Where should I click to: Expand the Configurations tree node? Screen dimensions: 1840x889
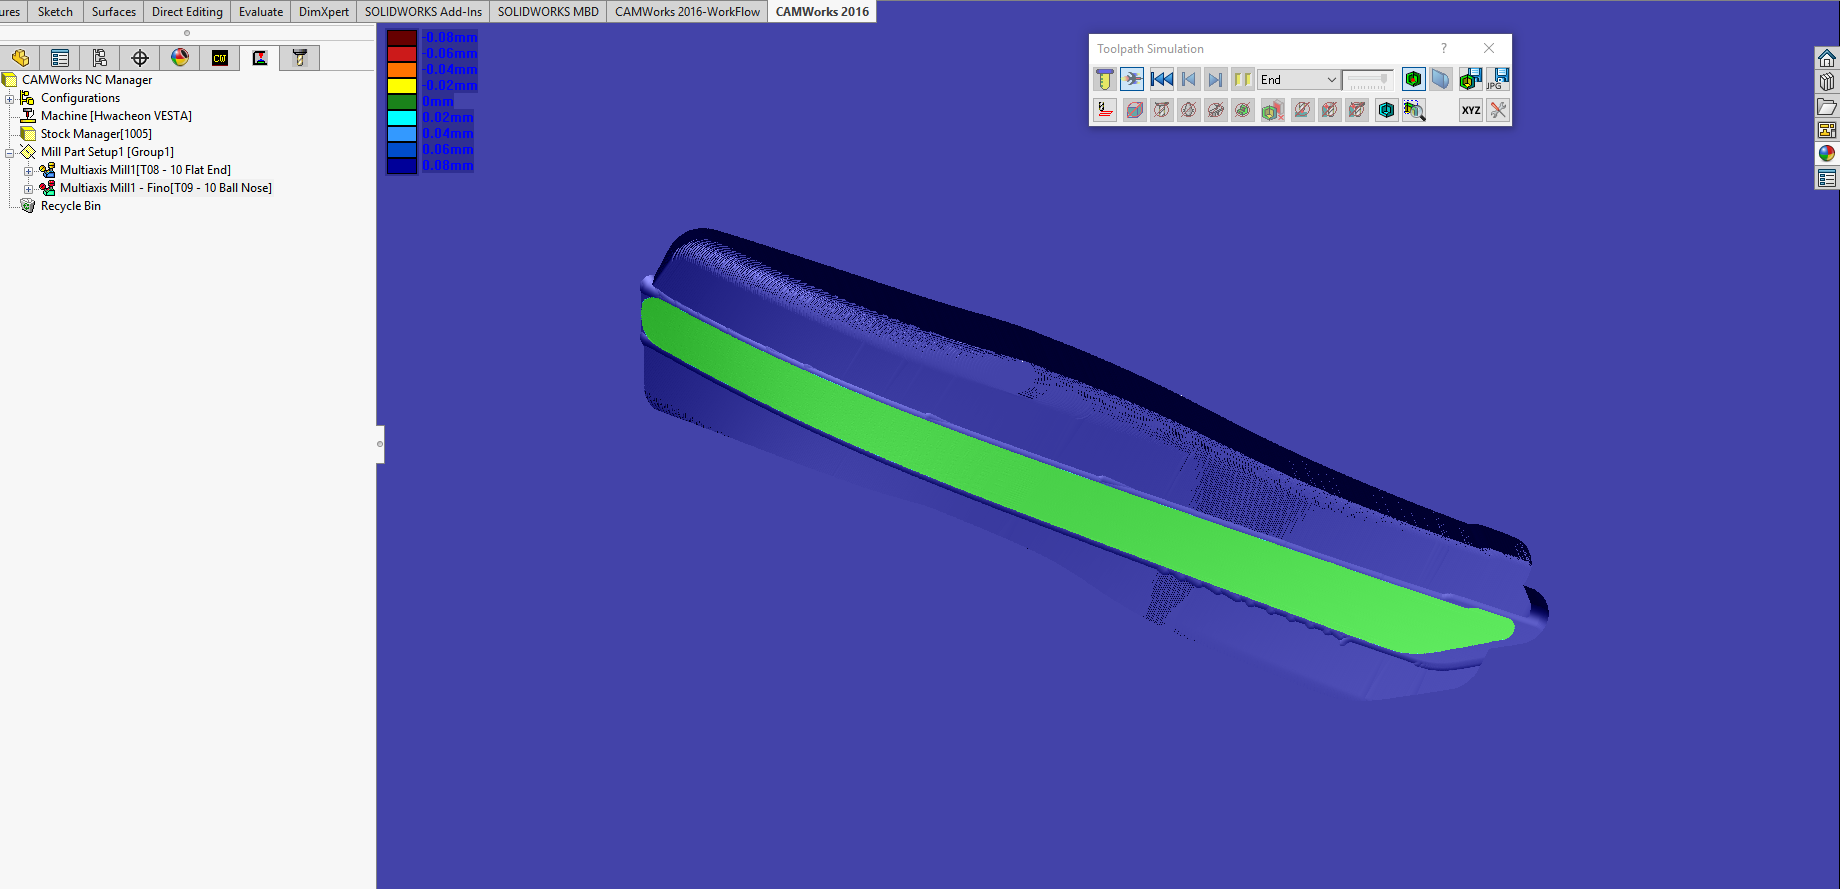pos(10,98)
